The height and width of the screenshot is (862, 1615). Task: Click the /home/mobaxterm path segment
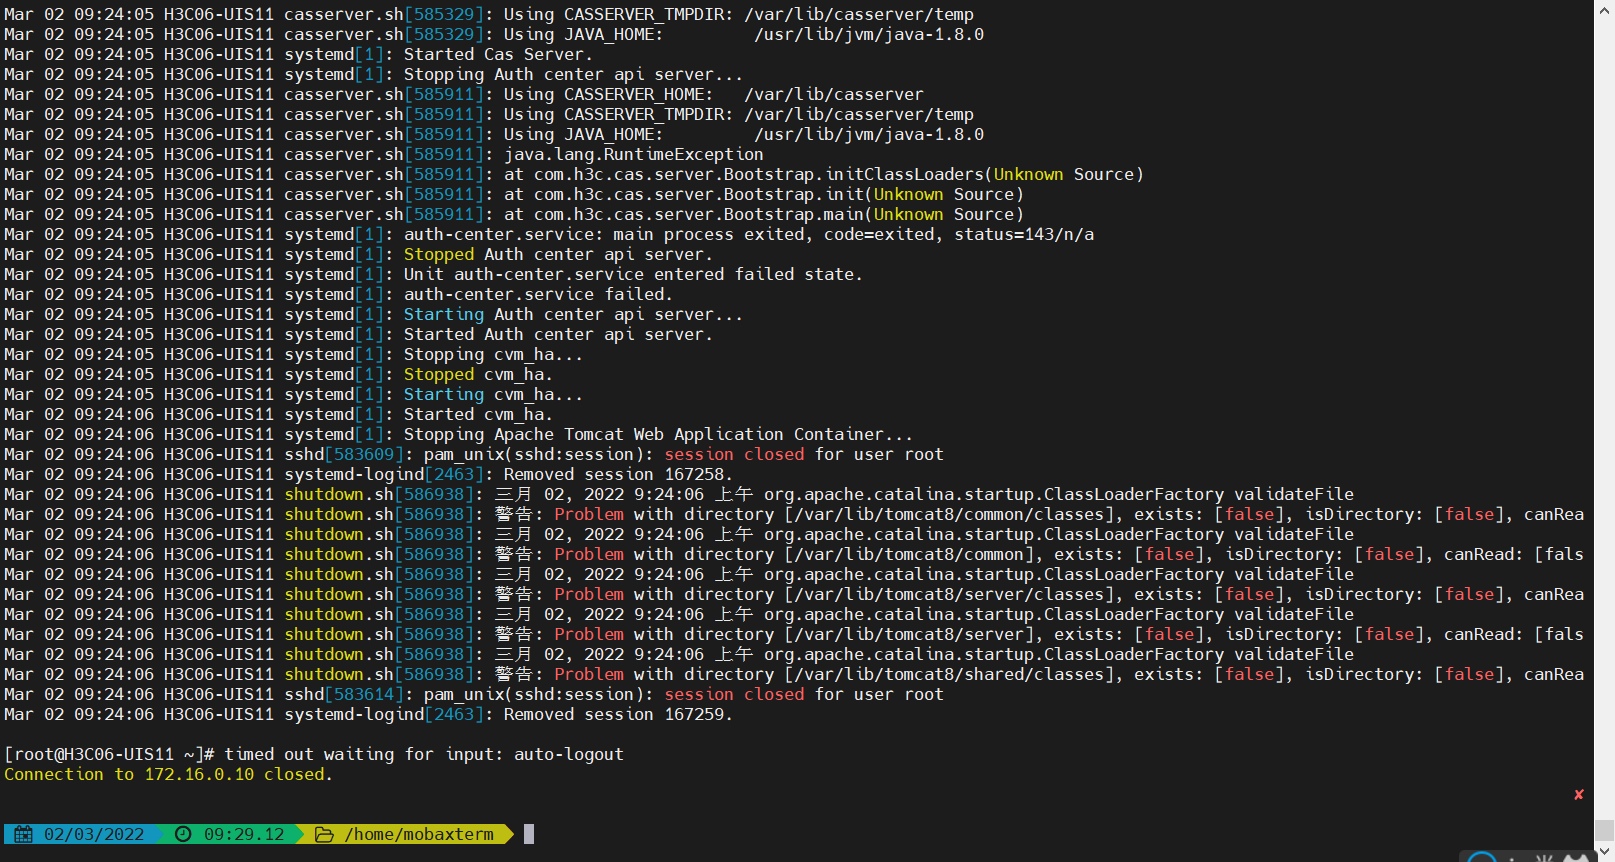pos(419,834)
